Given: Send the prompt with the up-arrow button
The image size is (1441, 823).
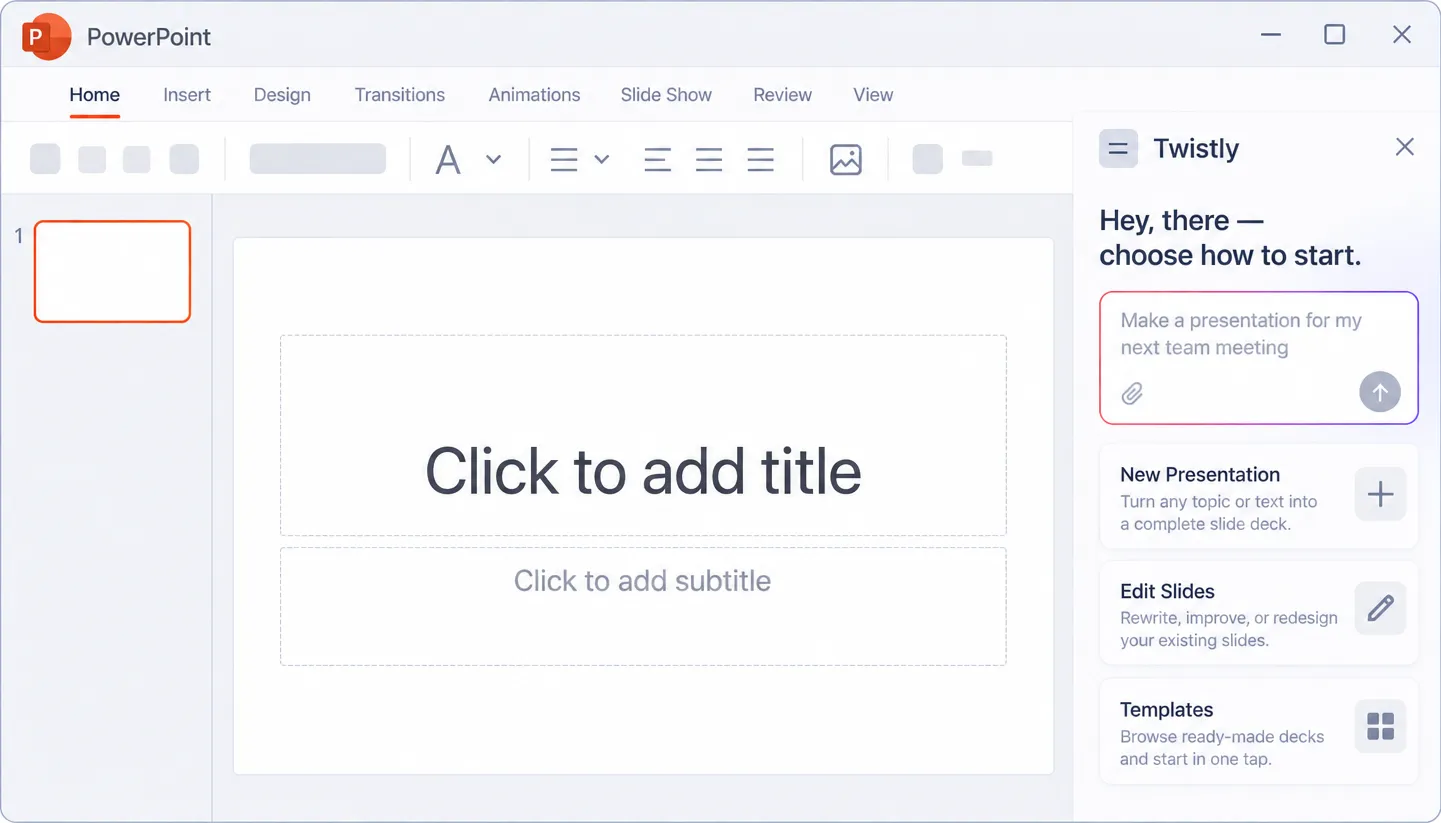Looking at the screenshot, I should point(1380,392).
